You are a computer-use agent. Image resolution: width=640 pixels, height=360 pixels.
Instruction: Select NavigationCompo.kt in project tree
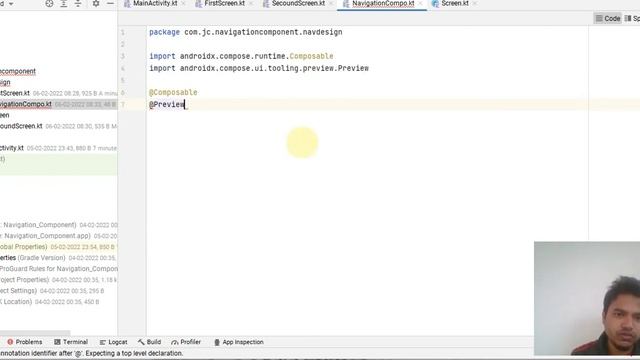58,104
